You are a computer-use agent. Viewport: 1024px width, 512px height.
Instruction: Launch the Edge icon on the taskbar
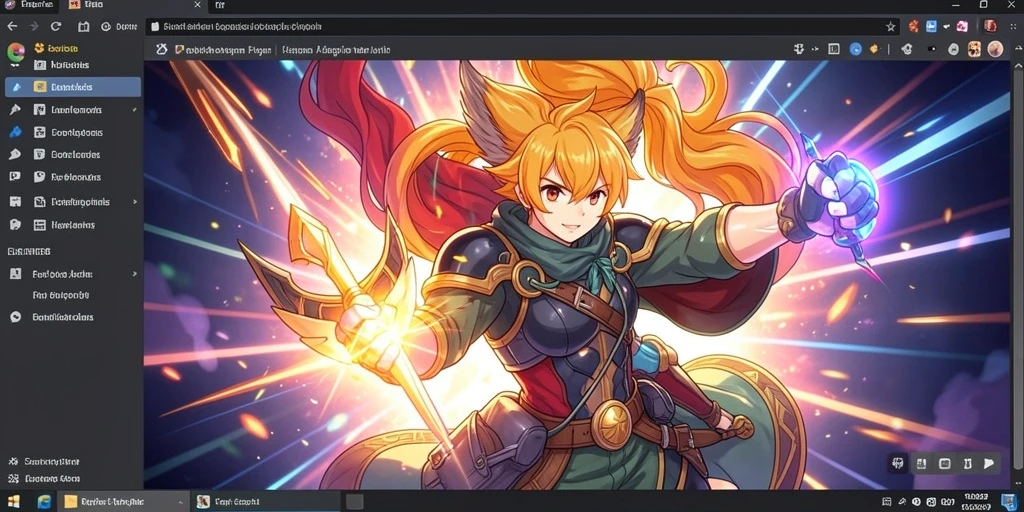point(44,502)
